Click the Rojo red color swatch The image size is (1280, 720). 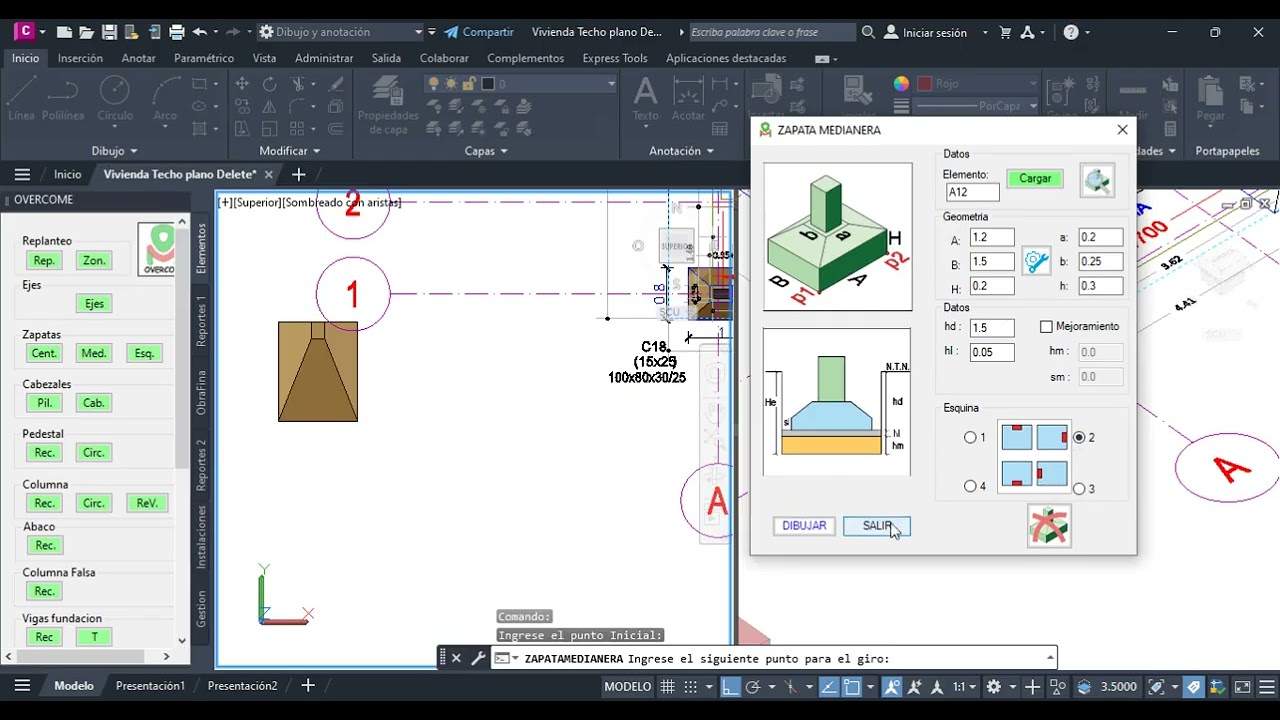coord(925,84)
